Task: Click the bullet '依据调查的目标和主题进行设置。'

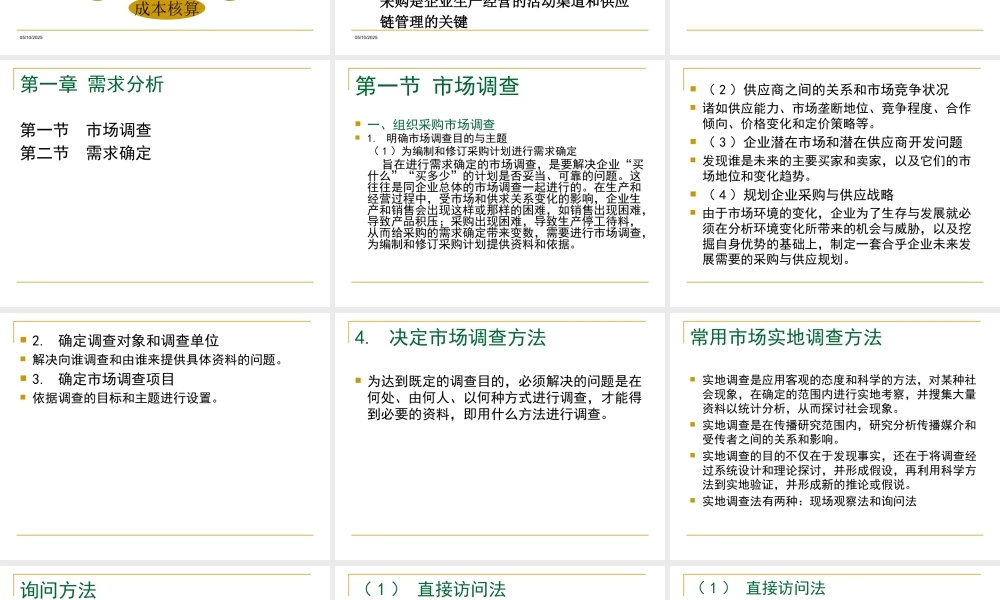Action: coord(126,399)
